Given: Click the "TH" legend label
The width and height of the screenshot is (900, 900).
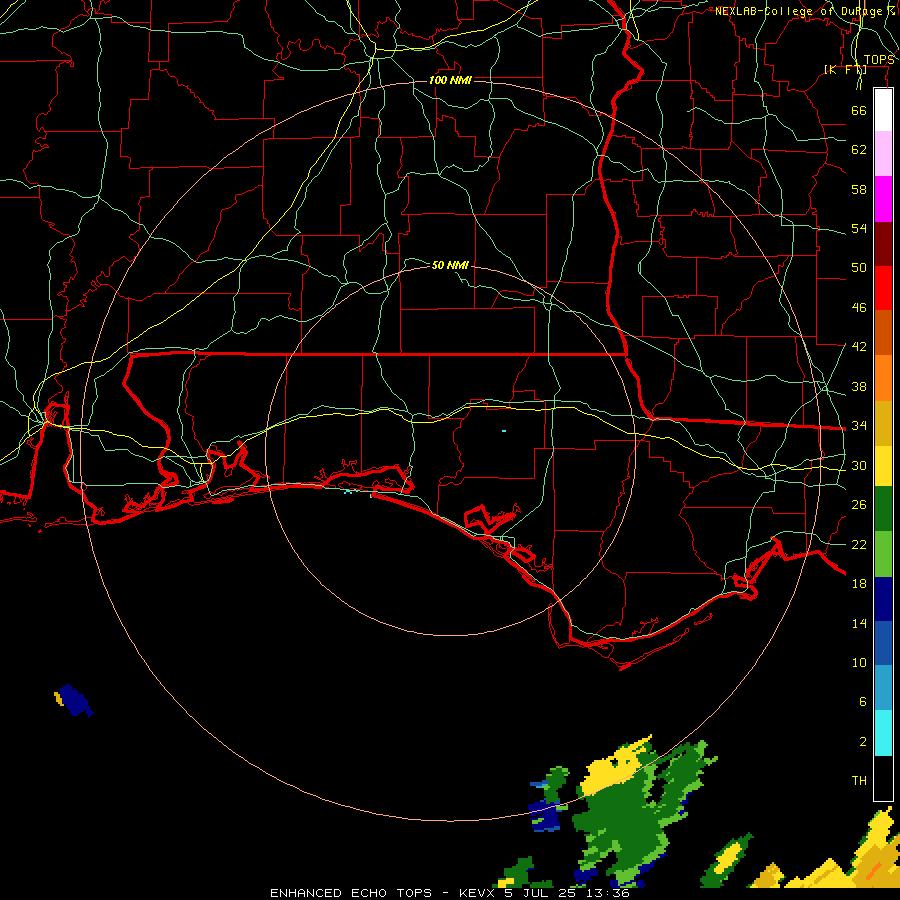Looking at the screenshot, I should [x=859, y=781].
